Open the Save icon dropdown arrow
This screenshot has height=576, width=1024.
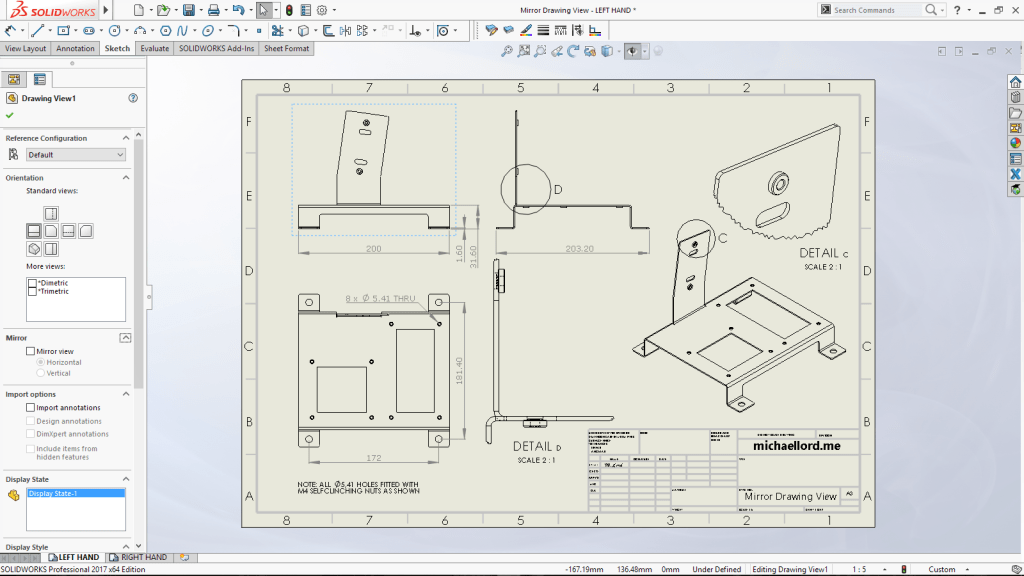(x=200, y=10)
